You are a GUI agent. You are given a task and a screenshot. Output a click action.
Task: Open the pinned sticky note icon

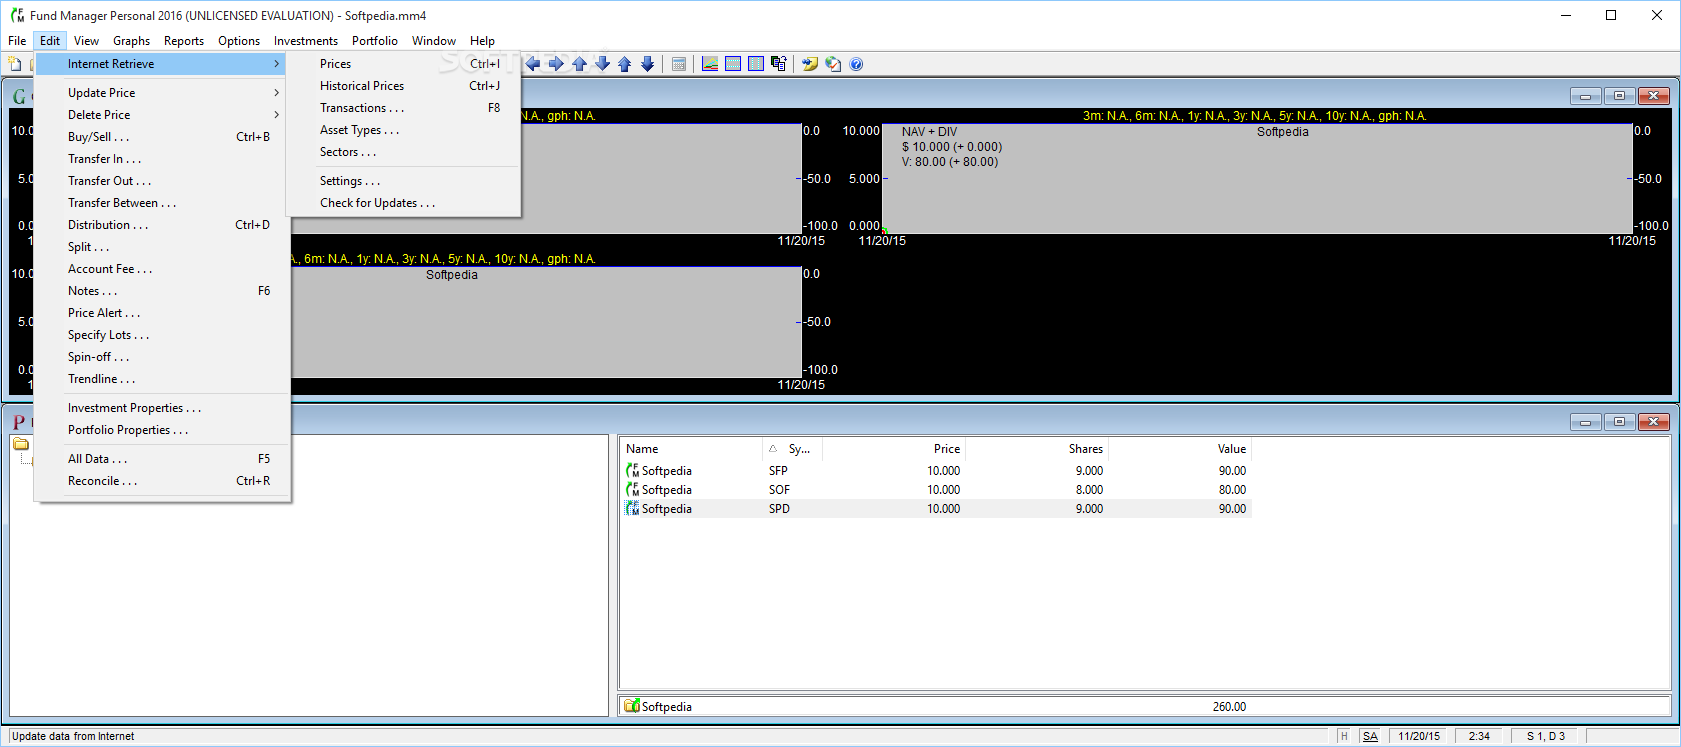coord(810,64)
